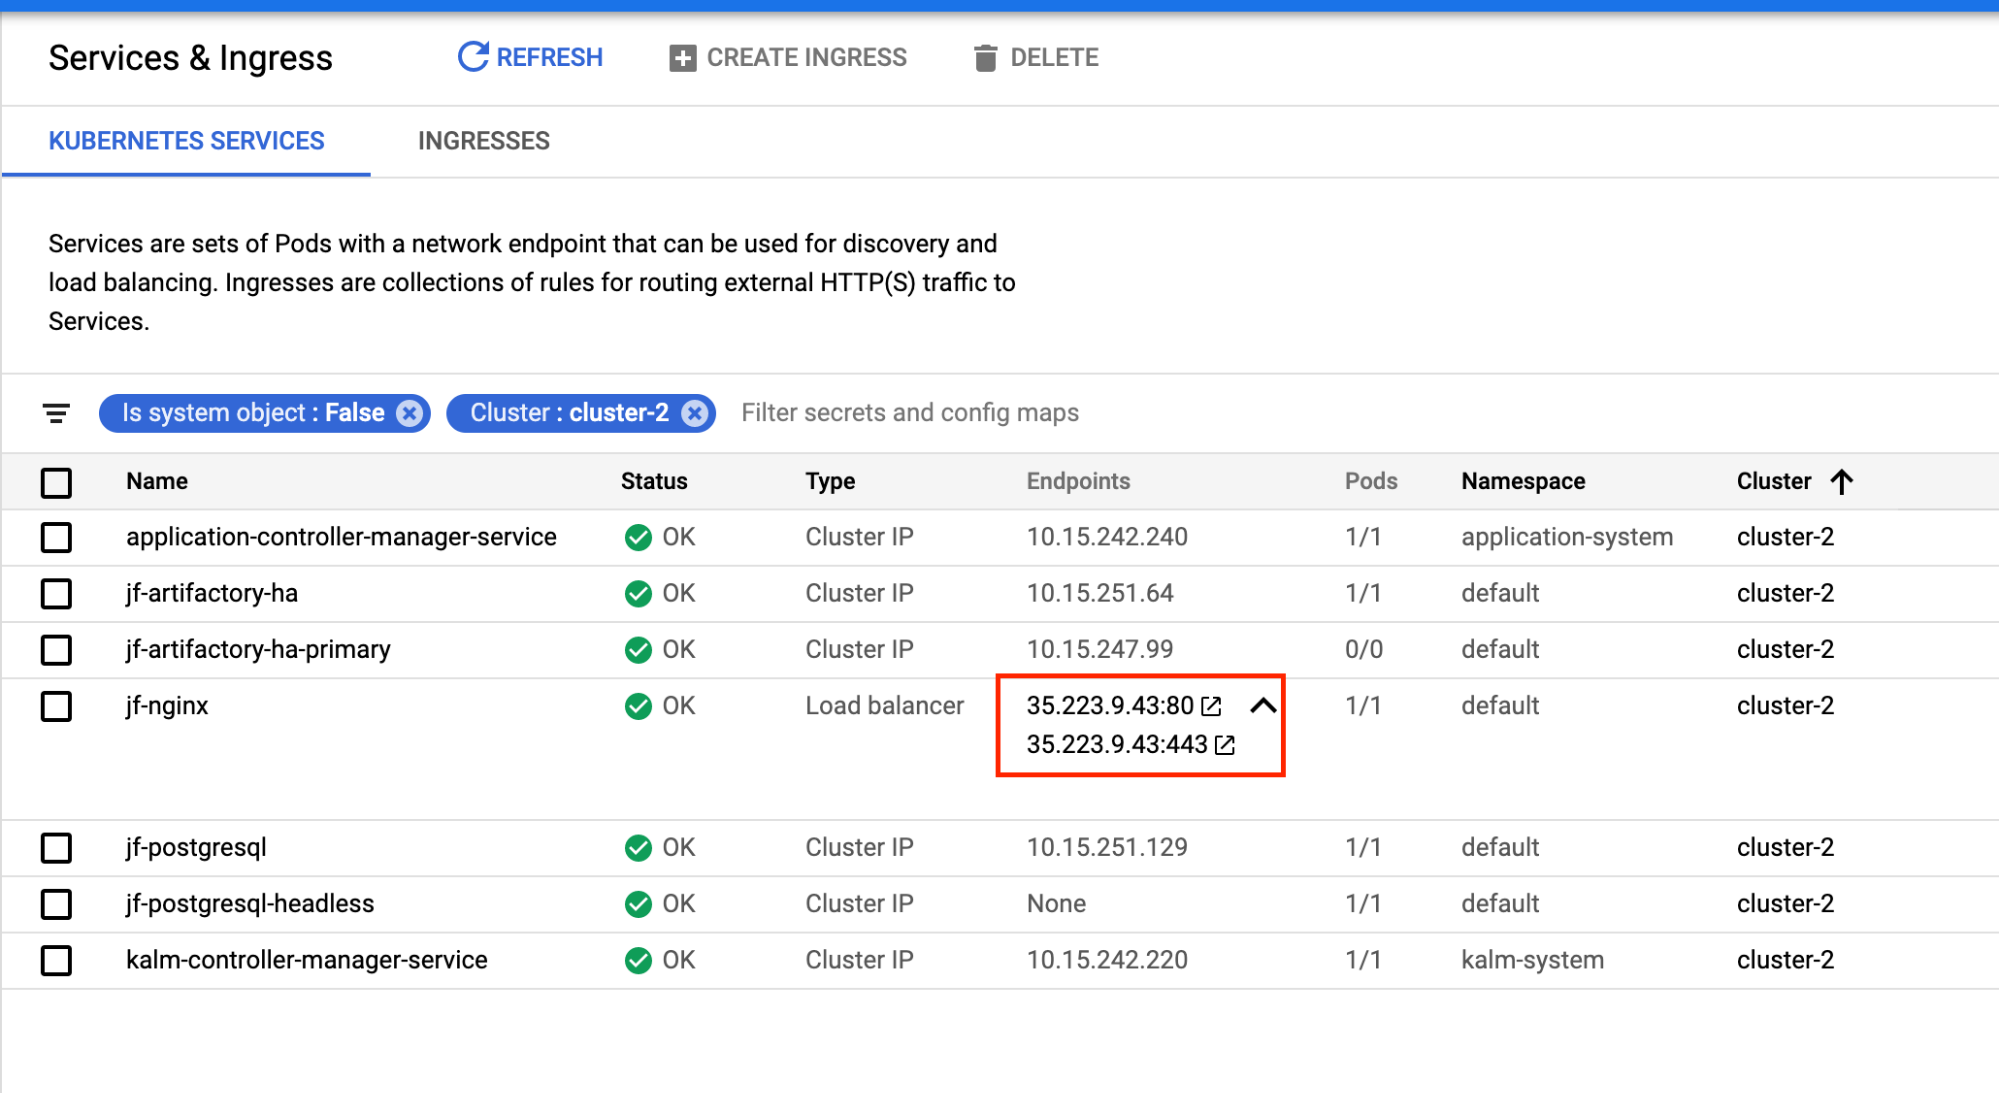Click the Delete trash can icon
This screenshot has width=1999, height=1093.
click(x=985, y=58)
